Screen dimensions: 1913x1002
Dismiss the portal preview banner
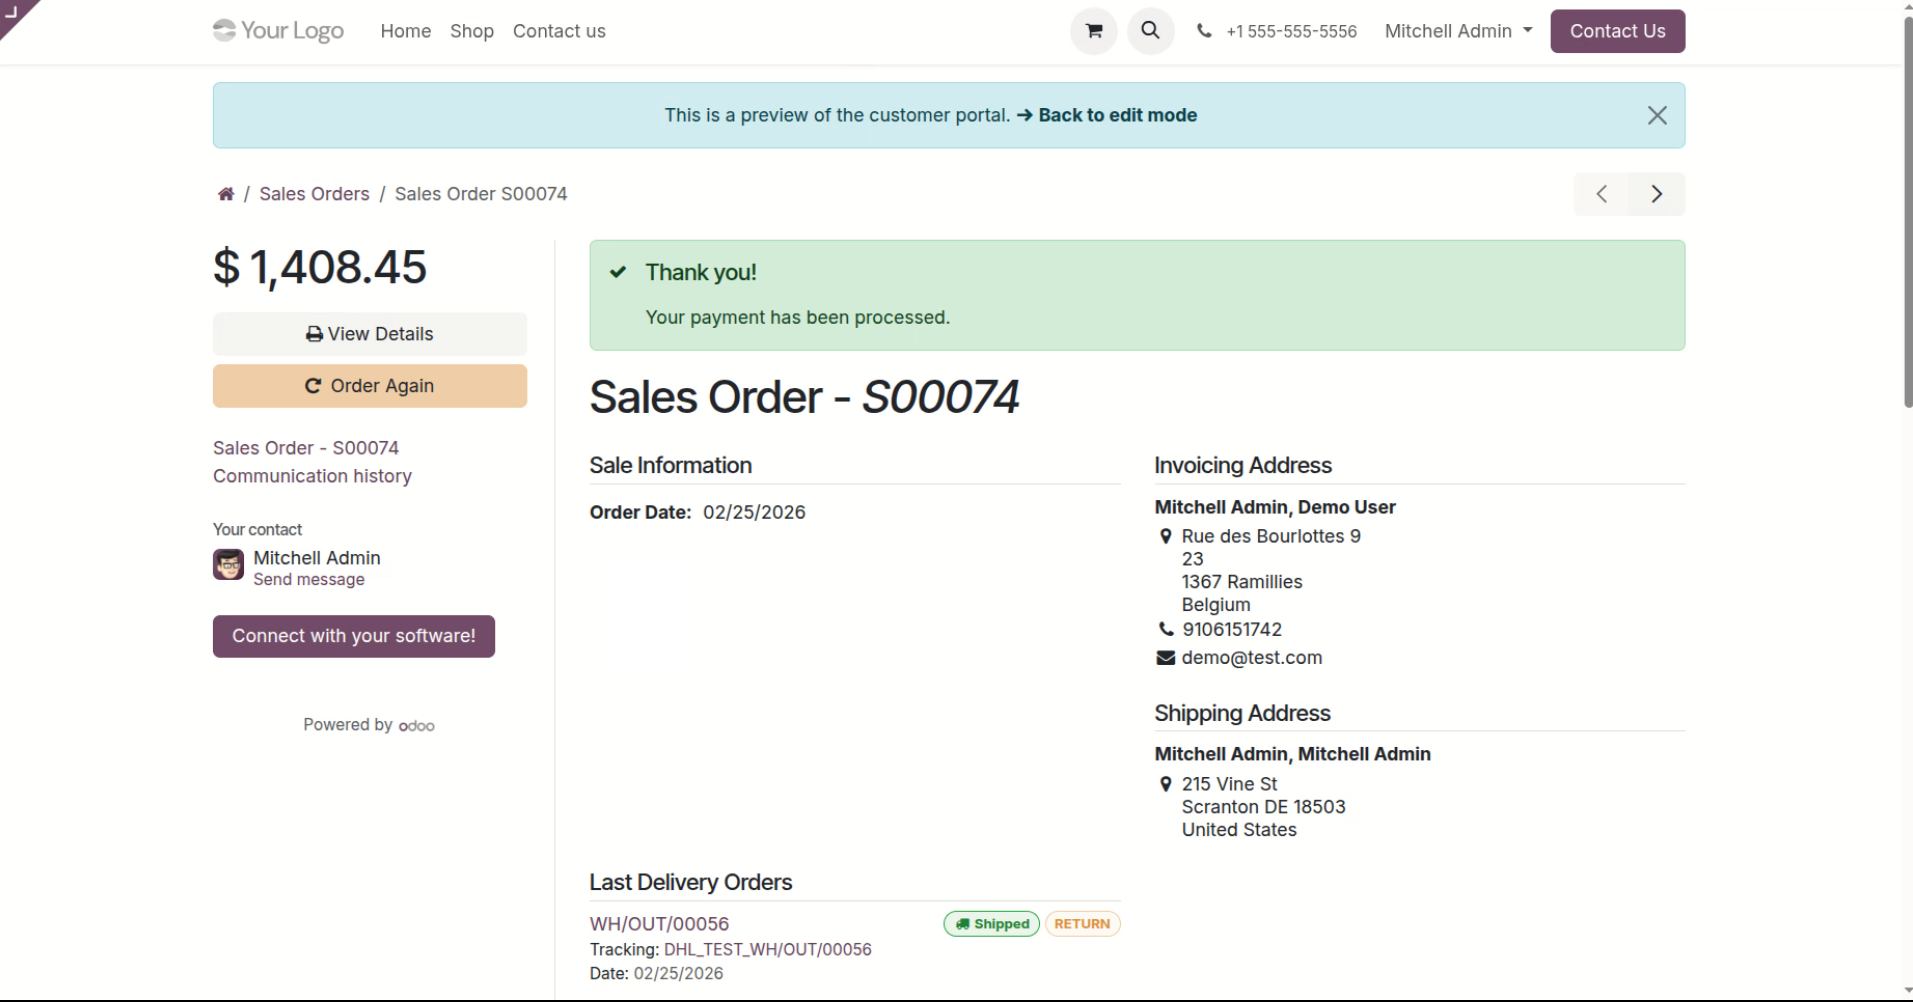coord(1656,116)
